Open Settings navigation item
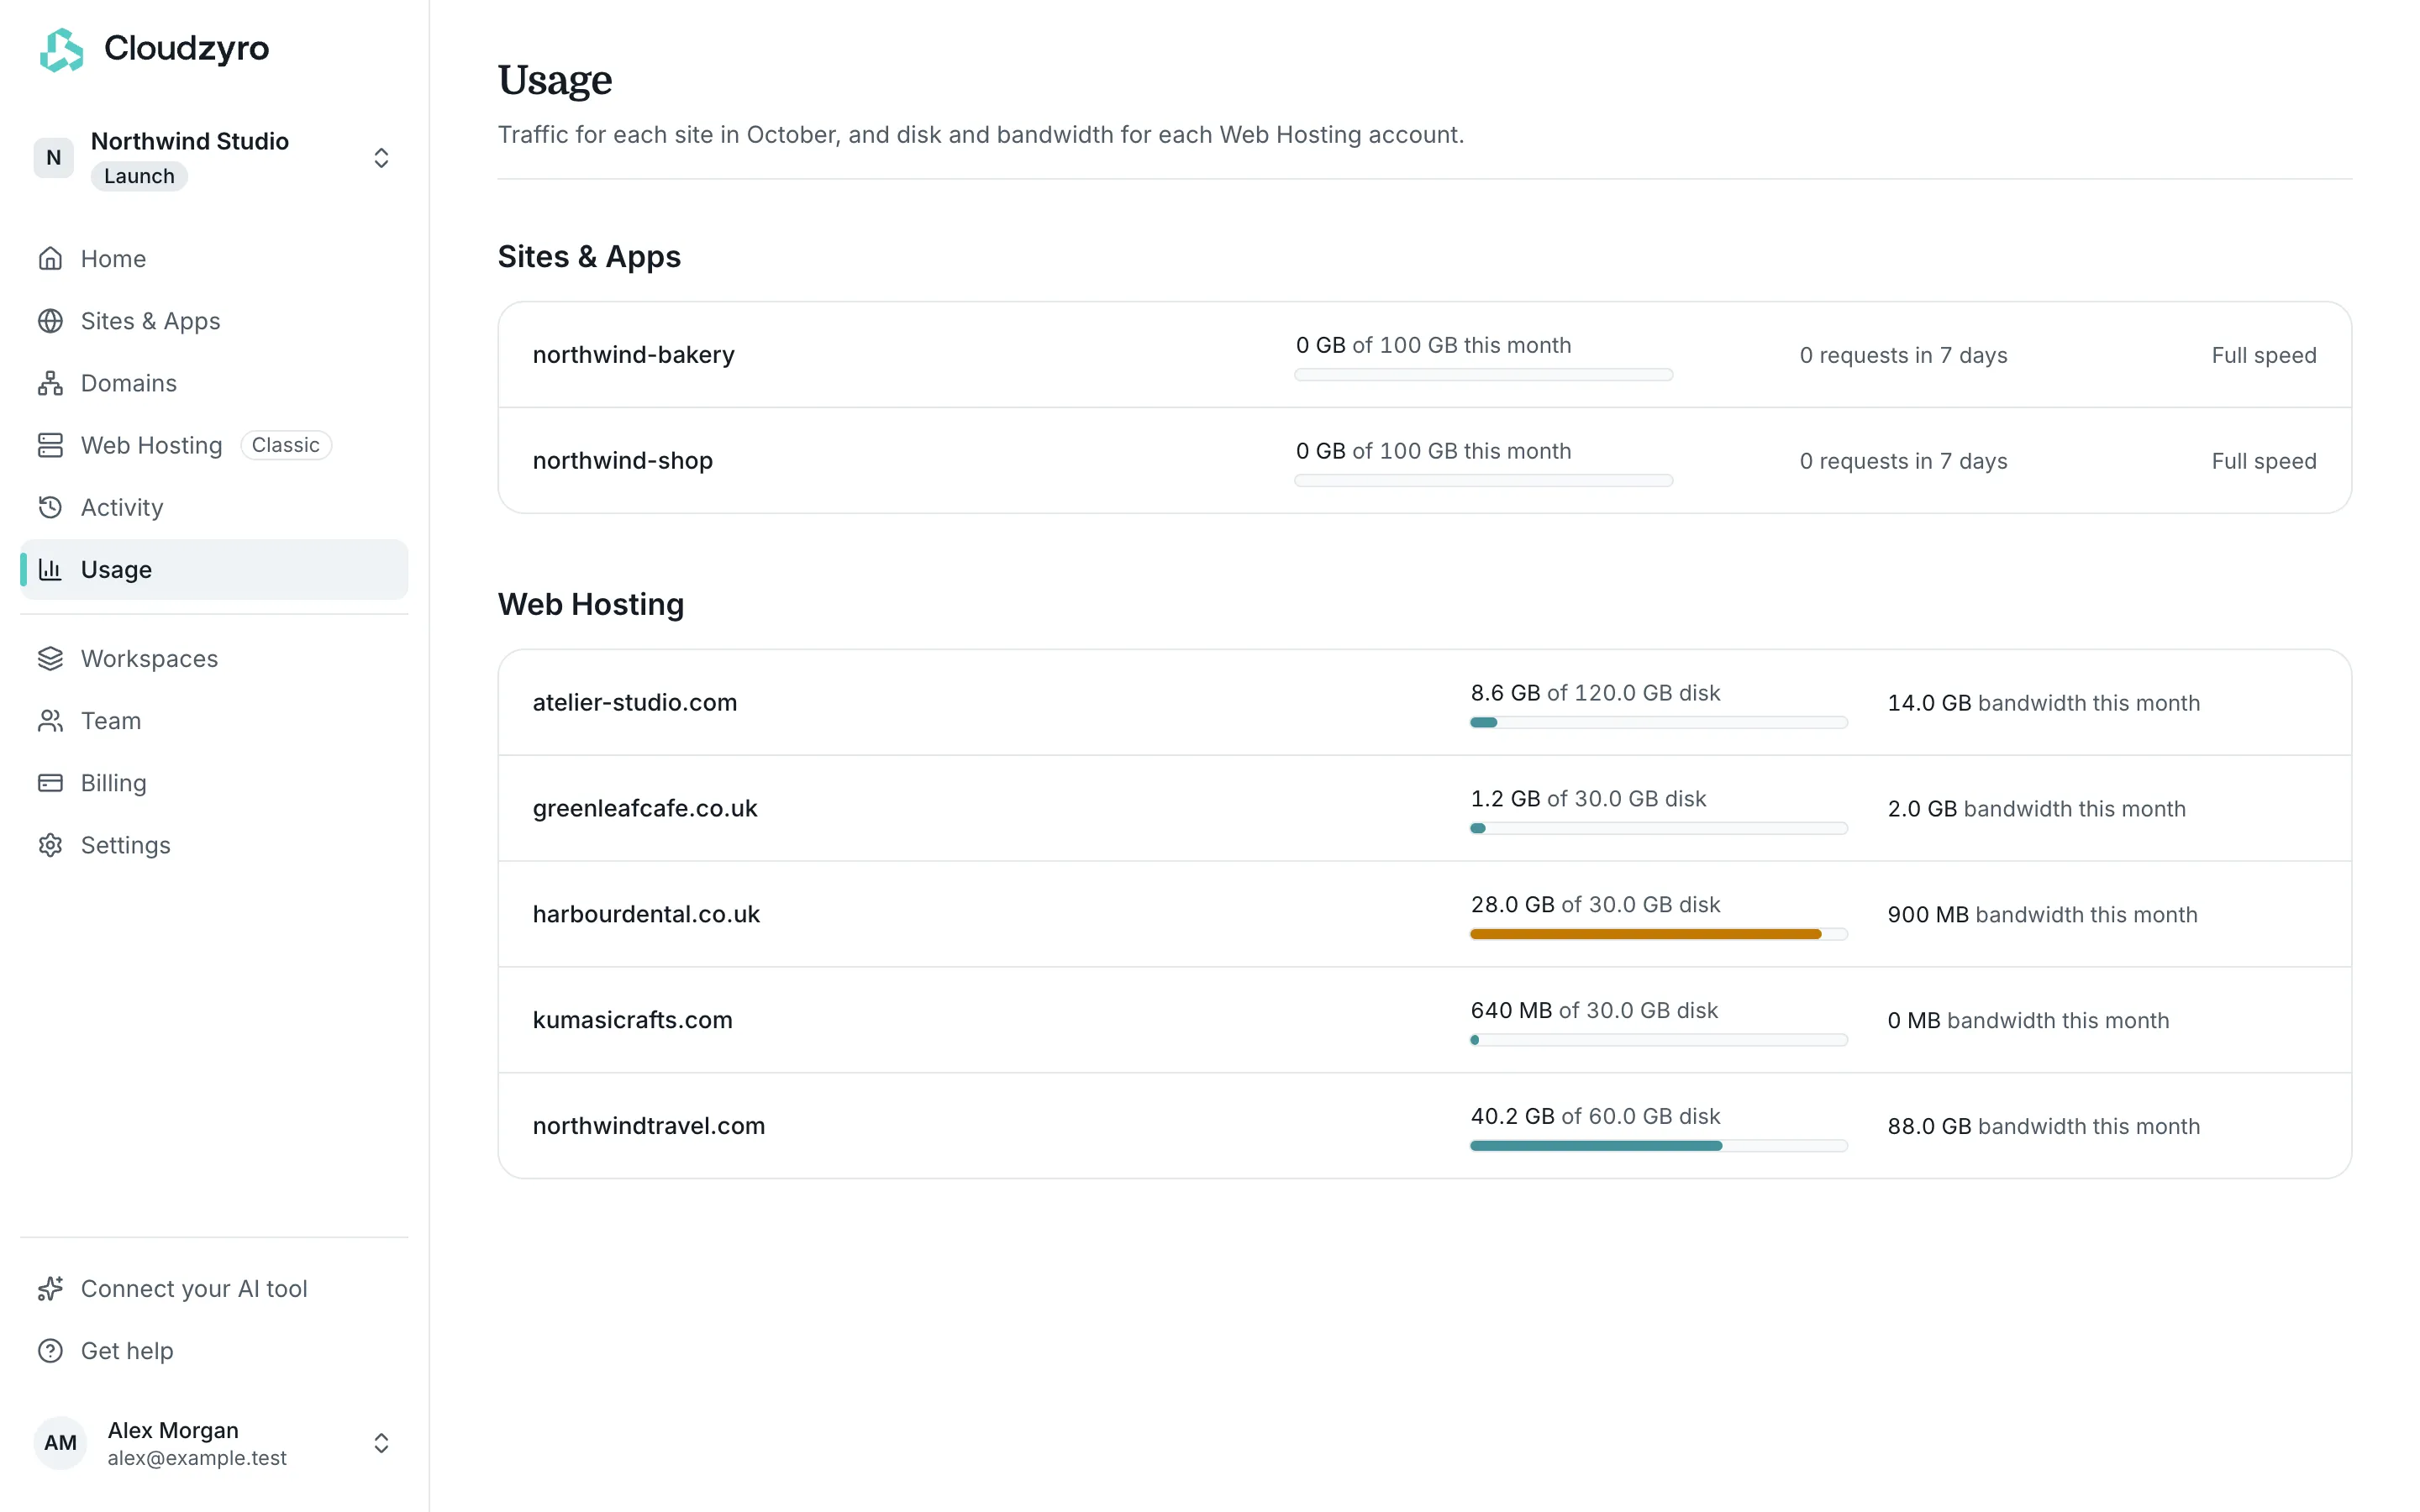The image size is (2420, 1512). (x=214, y=844)
